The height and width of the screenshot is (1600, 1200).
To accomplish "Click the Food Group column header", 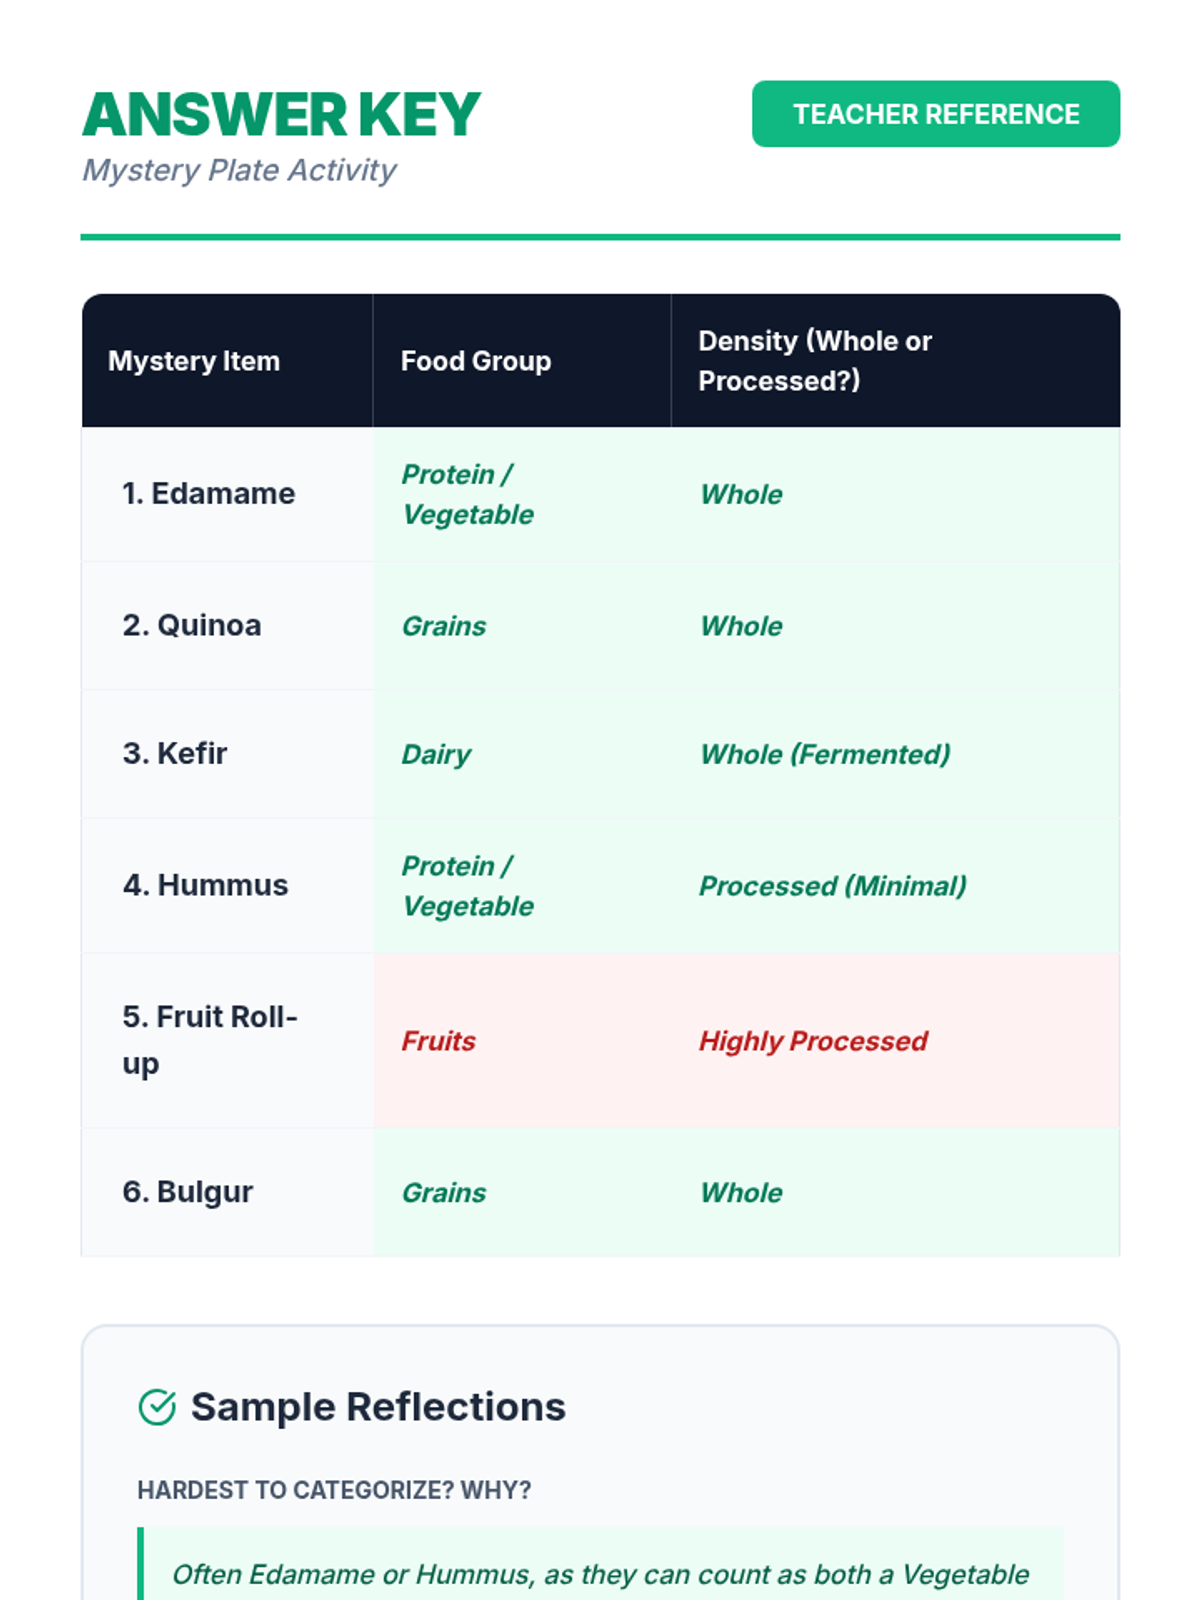I will (476, 361).
